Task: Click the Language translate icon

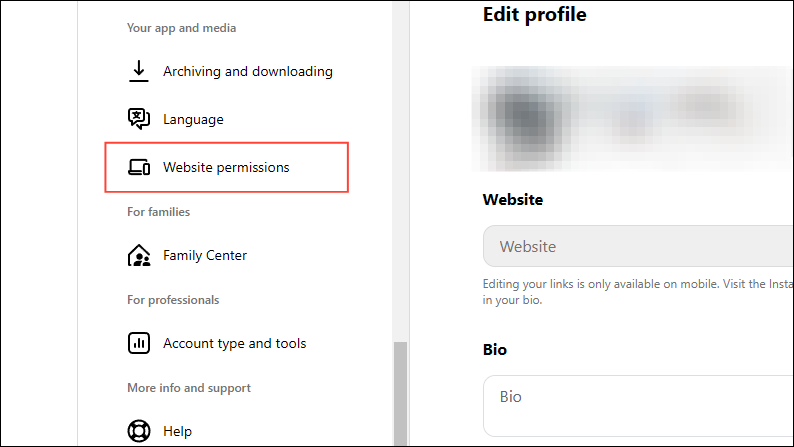Action: tap(139, 119)
